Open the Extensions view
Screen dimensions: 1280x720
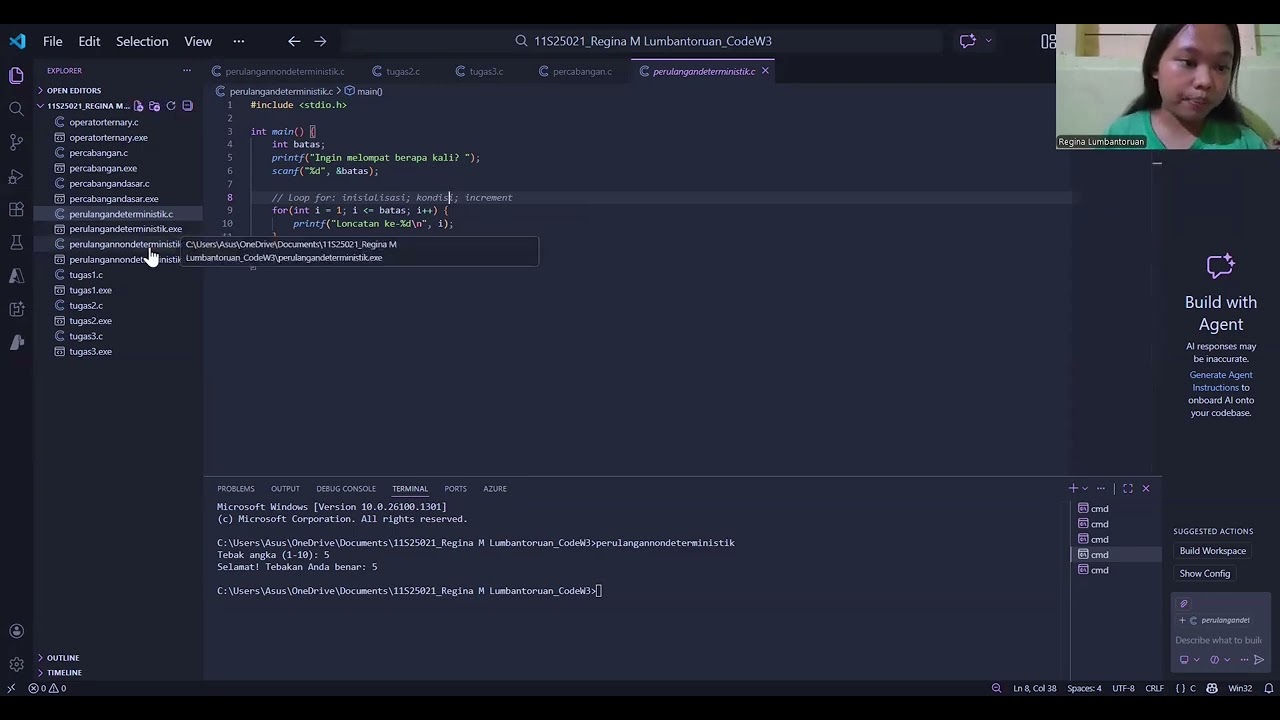click(16, 210)
